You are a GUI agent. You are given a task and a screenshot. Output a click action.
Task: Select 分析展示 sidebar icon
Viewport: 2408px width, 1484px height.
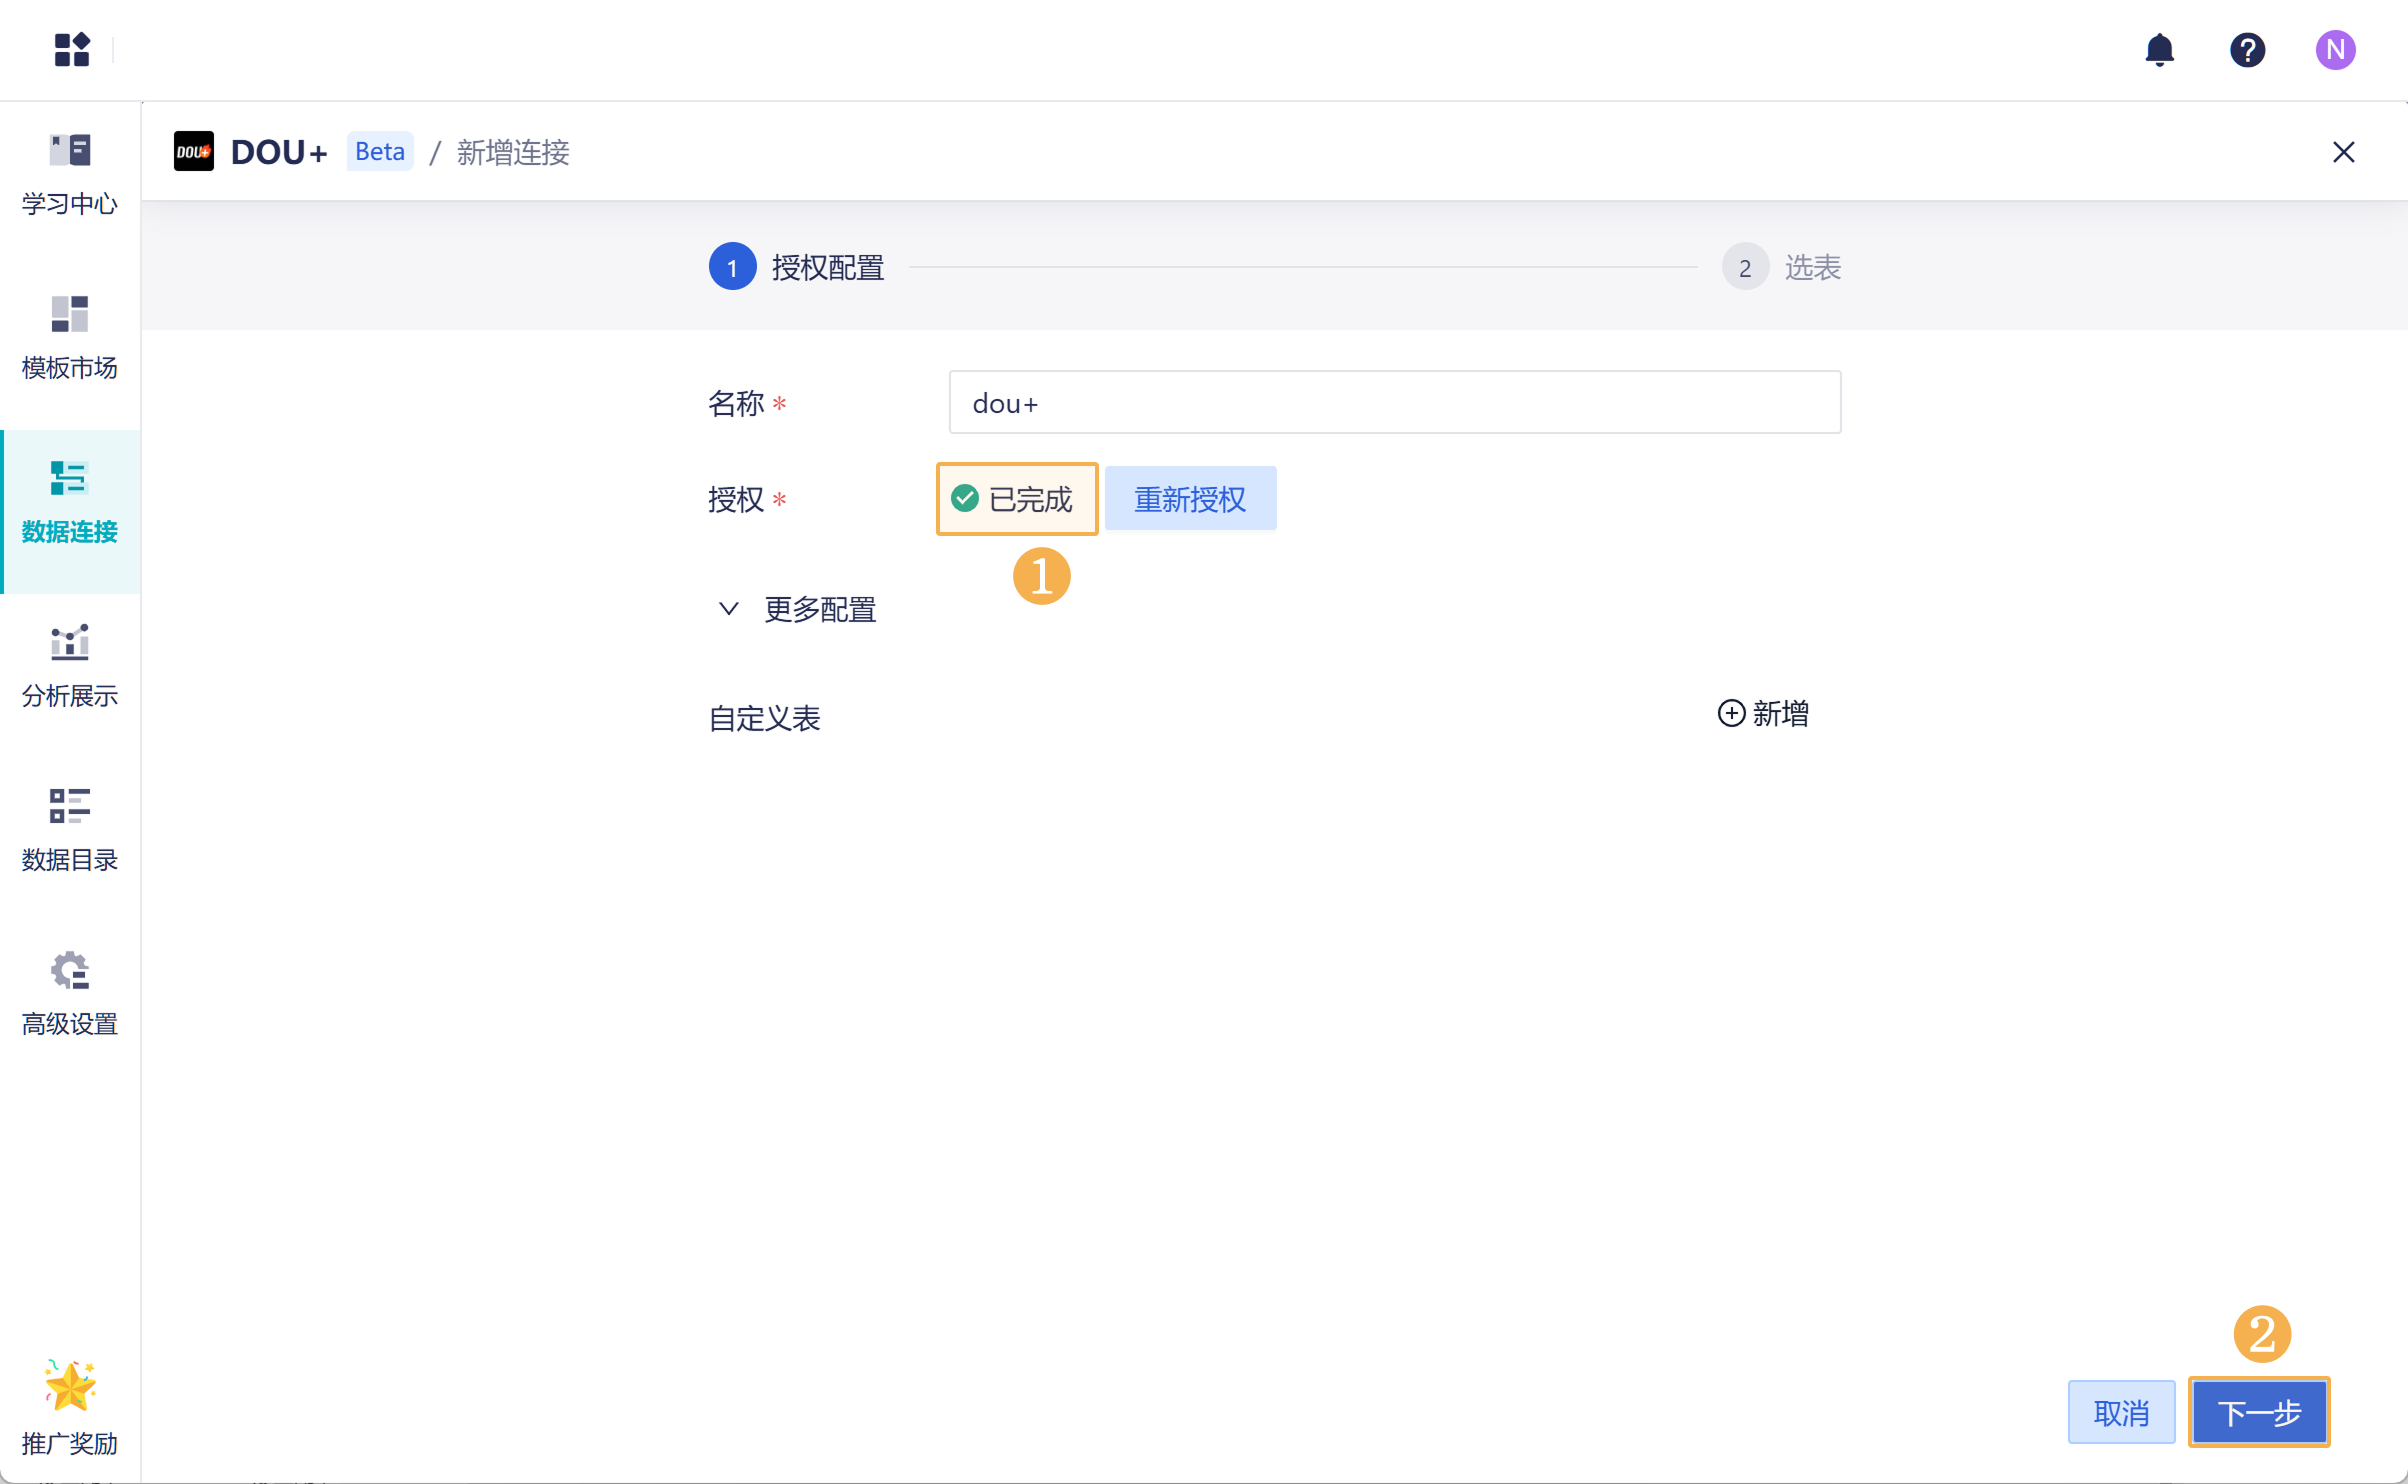point(70,666)
